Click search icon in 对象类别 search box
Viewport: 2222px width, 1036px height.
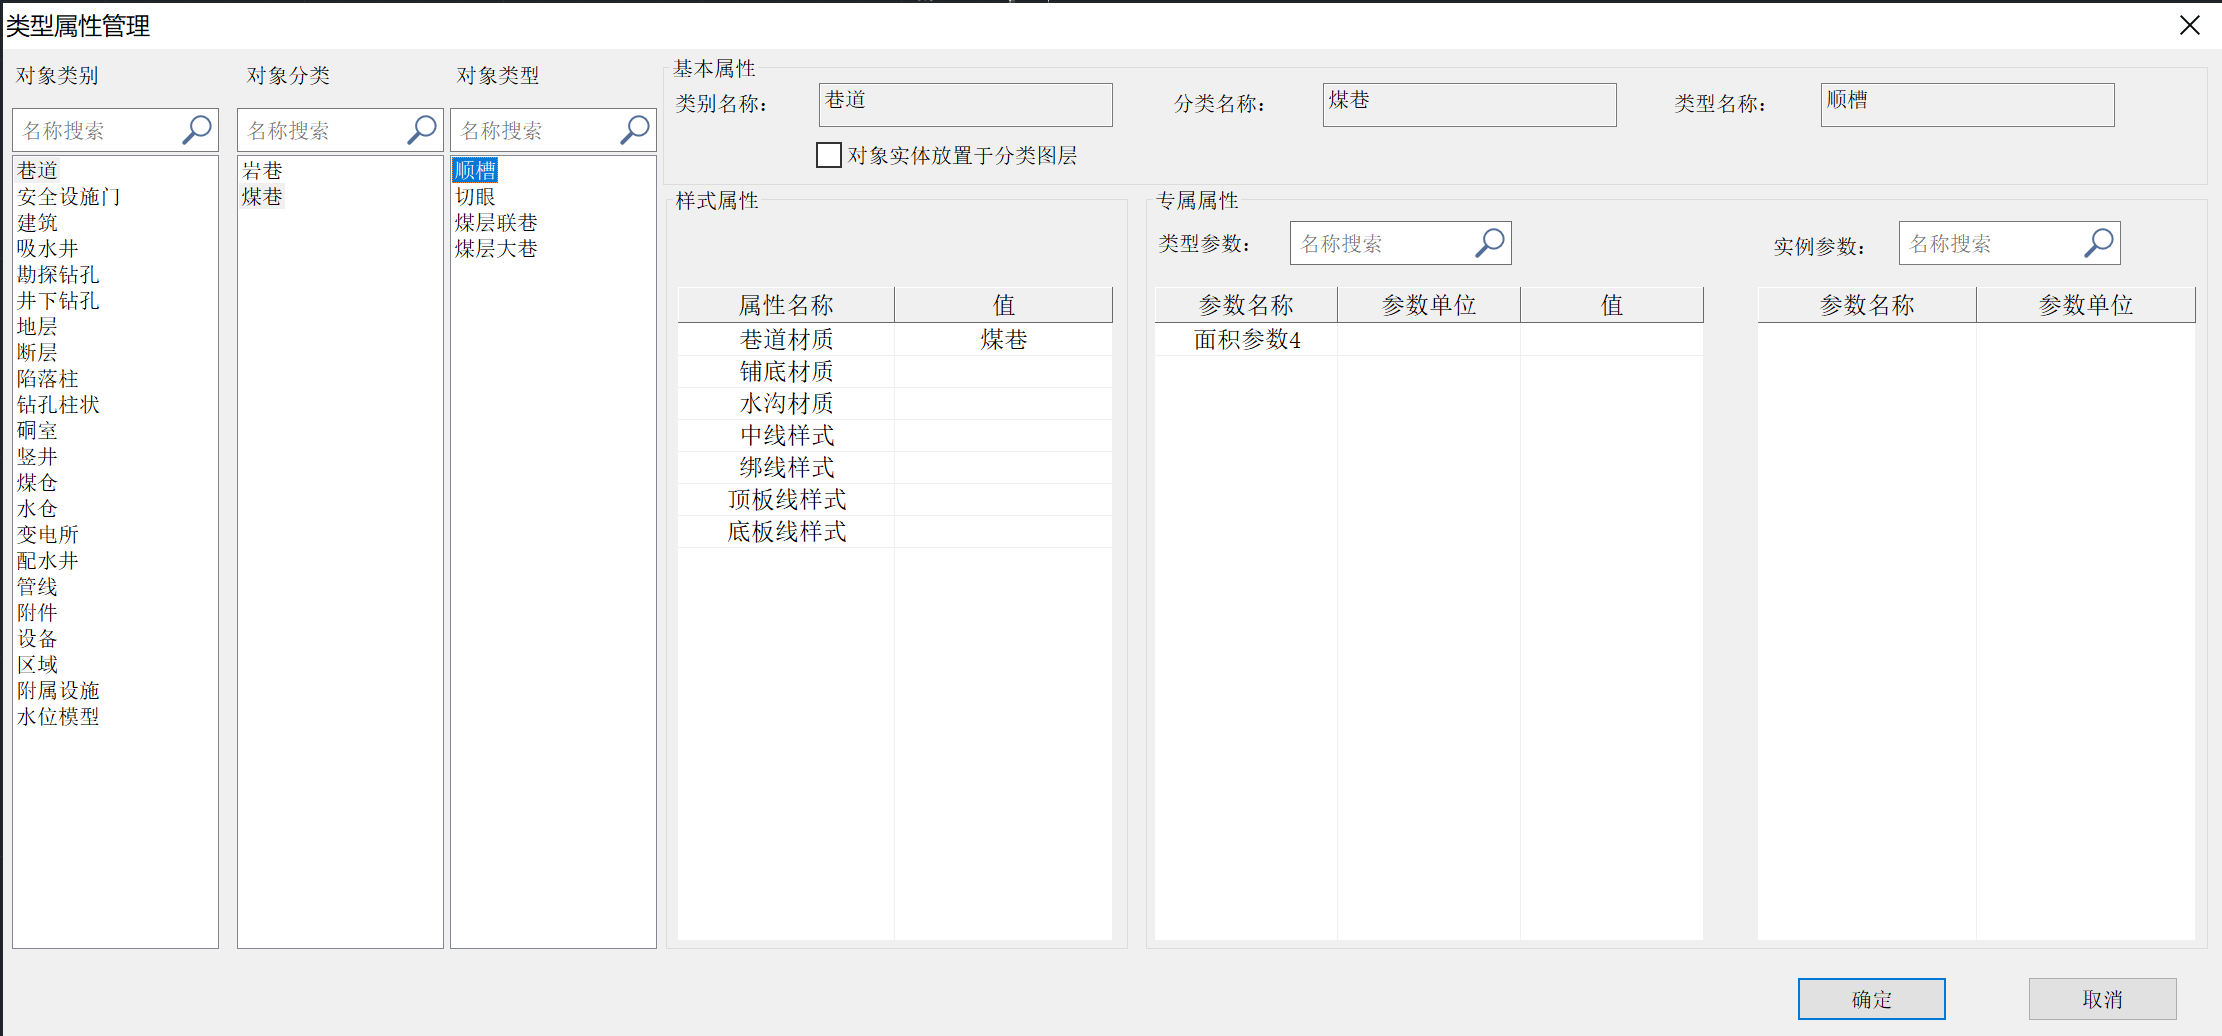coord(197,130)
